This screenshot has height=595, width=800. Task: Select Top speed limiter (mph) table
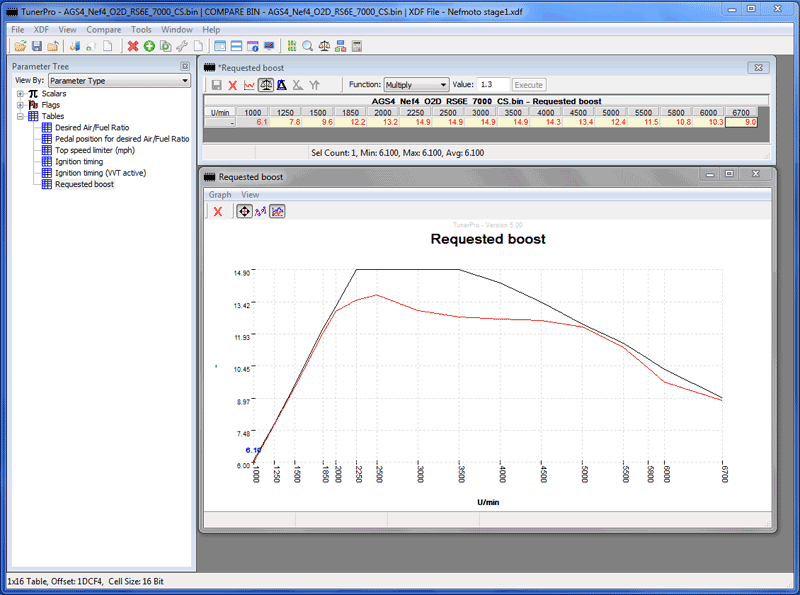[x=95, y=150]
